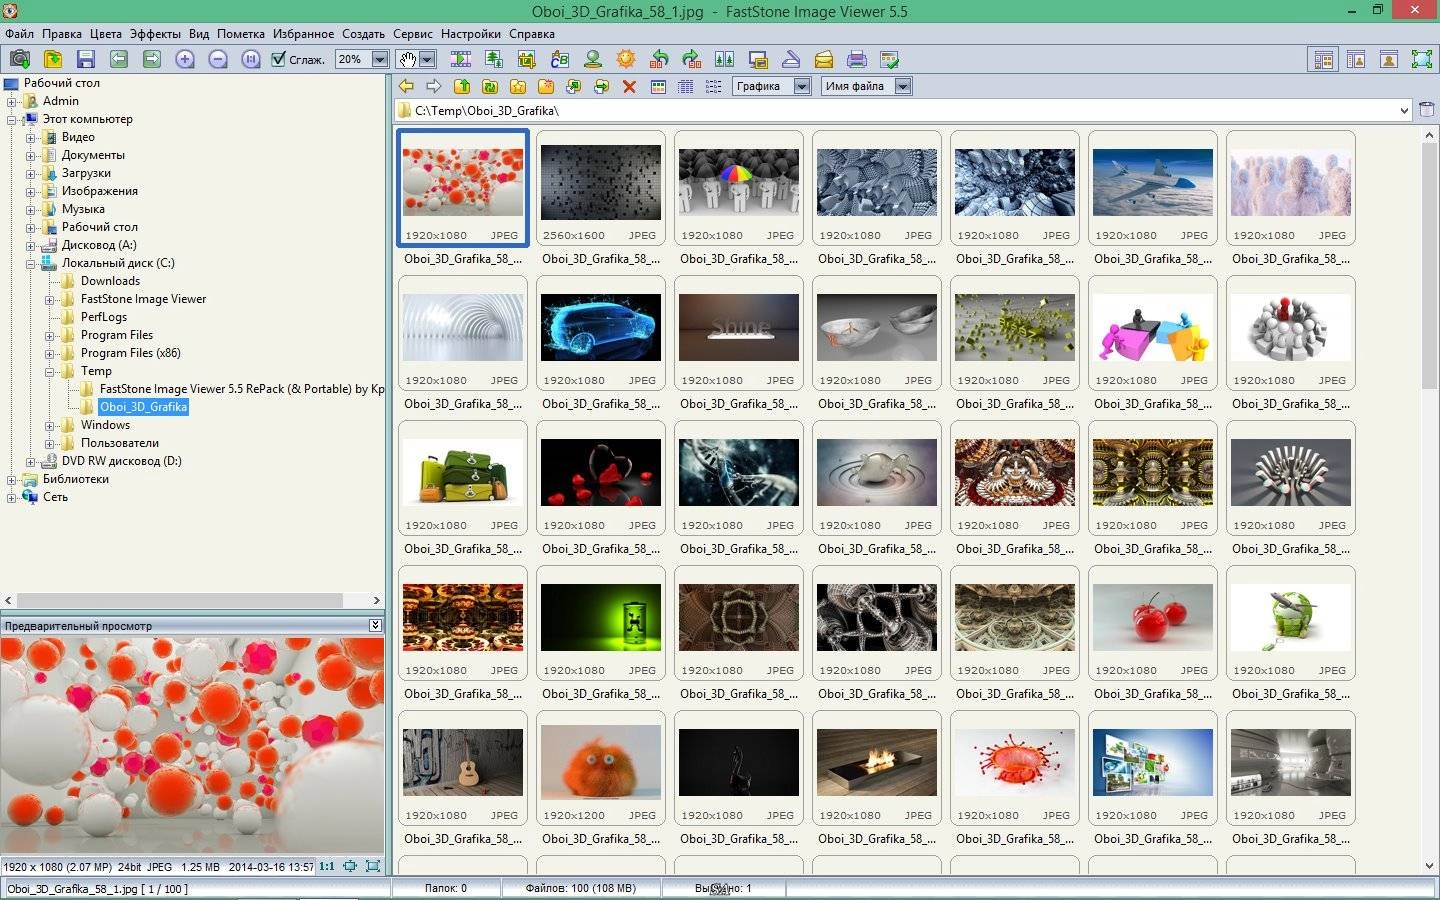Collapse the Temp folder tree node

point(49,371)
